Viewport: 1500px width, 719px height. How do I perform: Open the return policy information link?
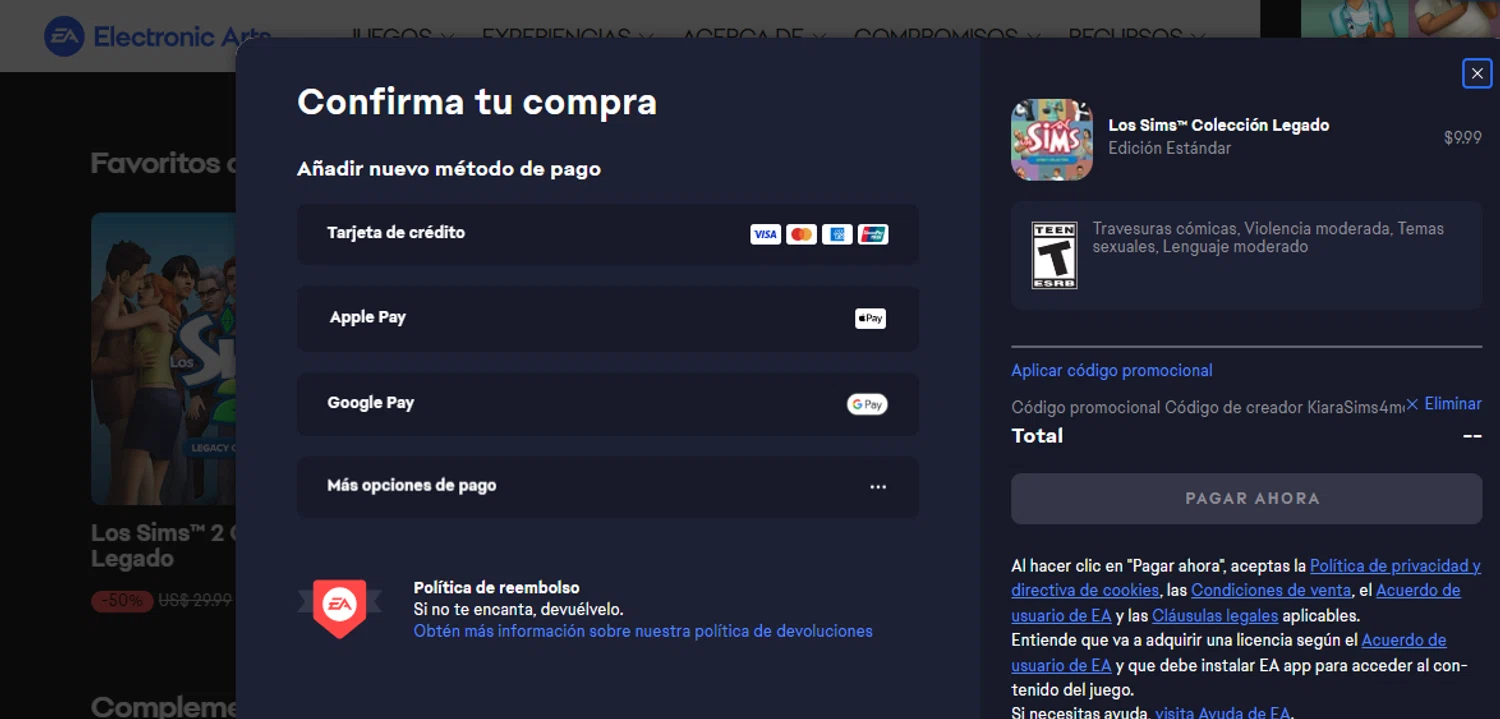click(x=643, y=631)
